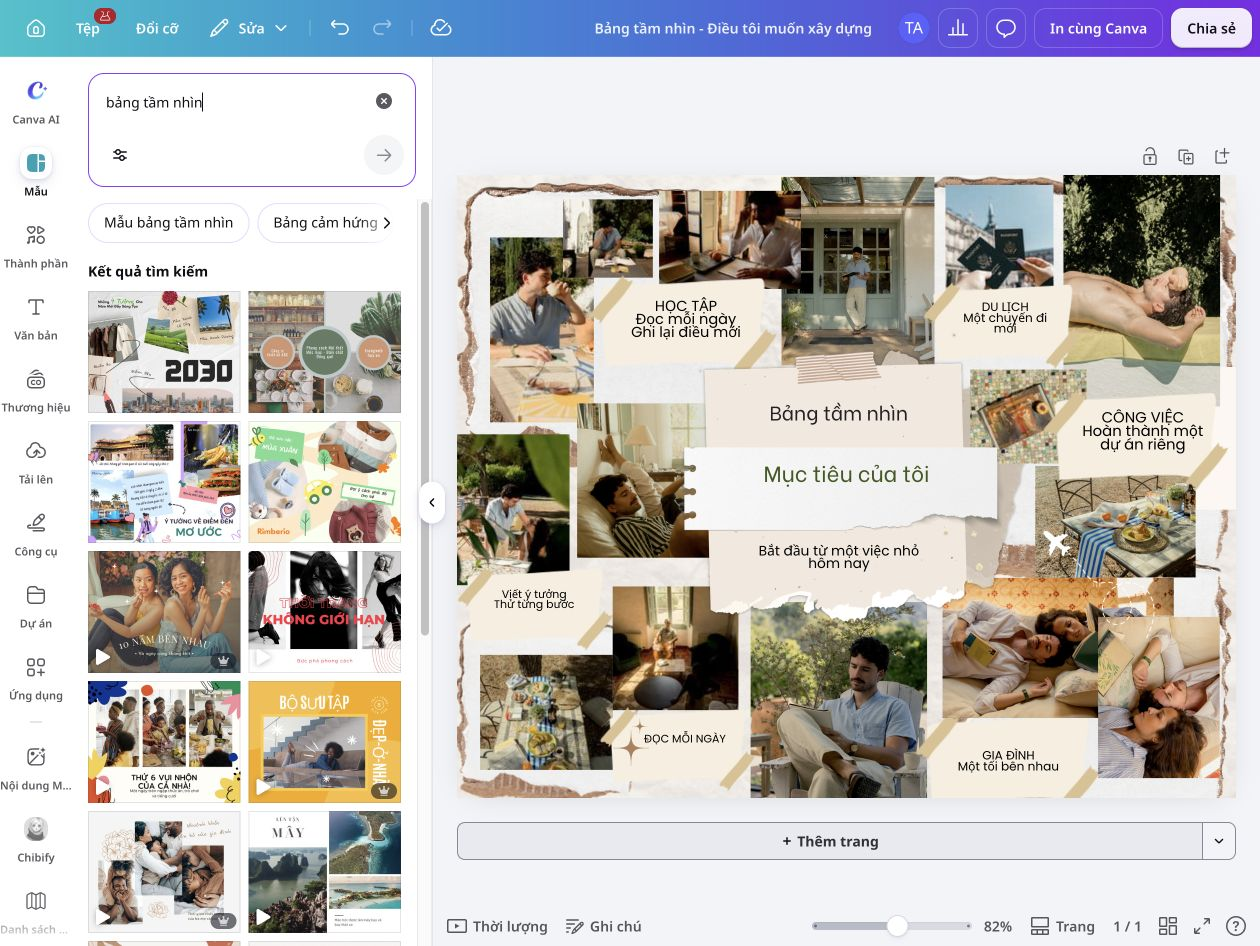
Task: Choose the Mơ Ước destination template
Action: pos(164,482)
